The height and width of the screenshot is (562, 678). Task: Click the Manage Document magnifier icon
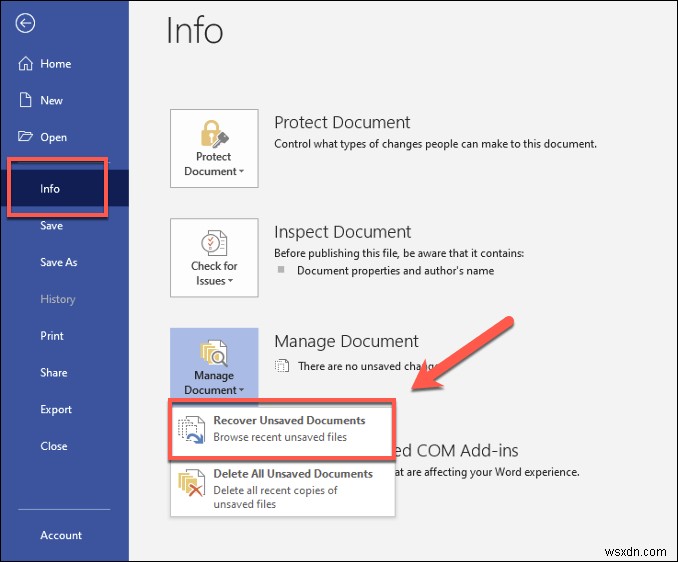pos(214,353)
